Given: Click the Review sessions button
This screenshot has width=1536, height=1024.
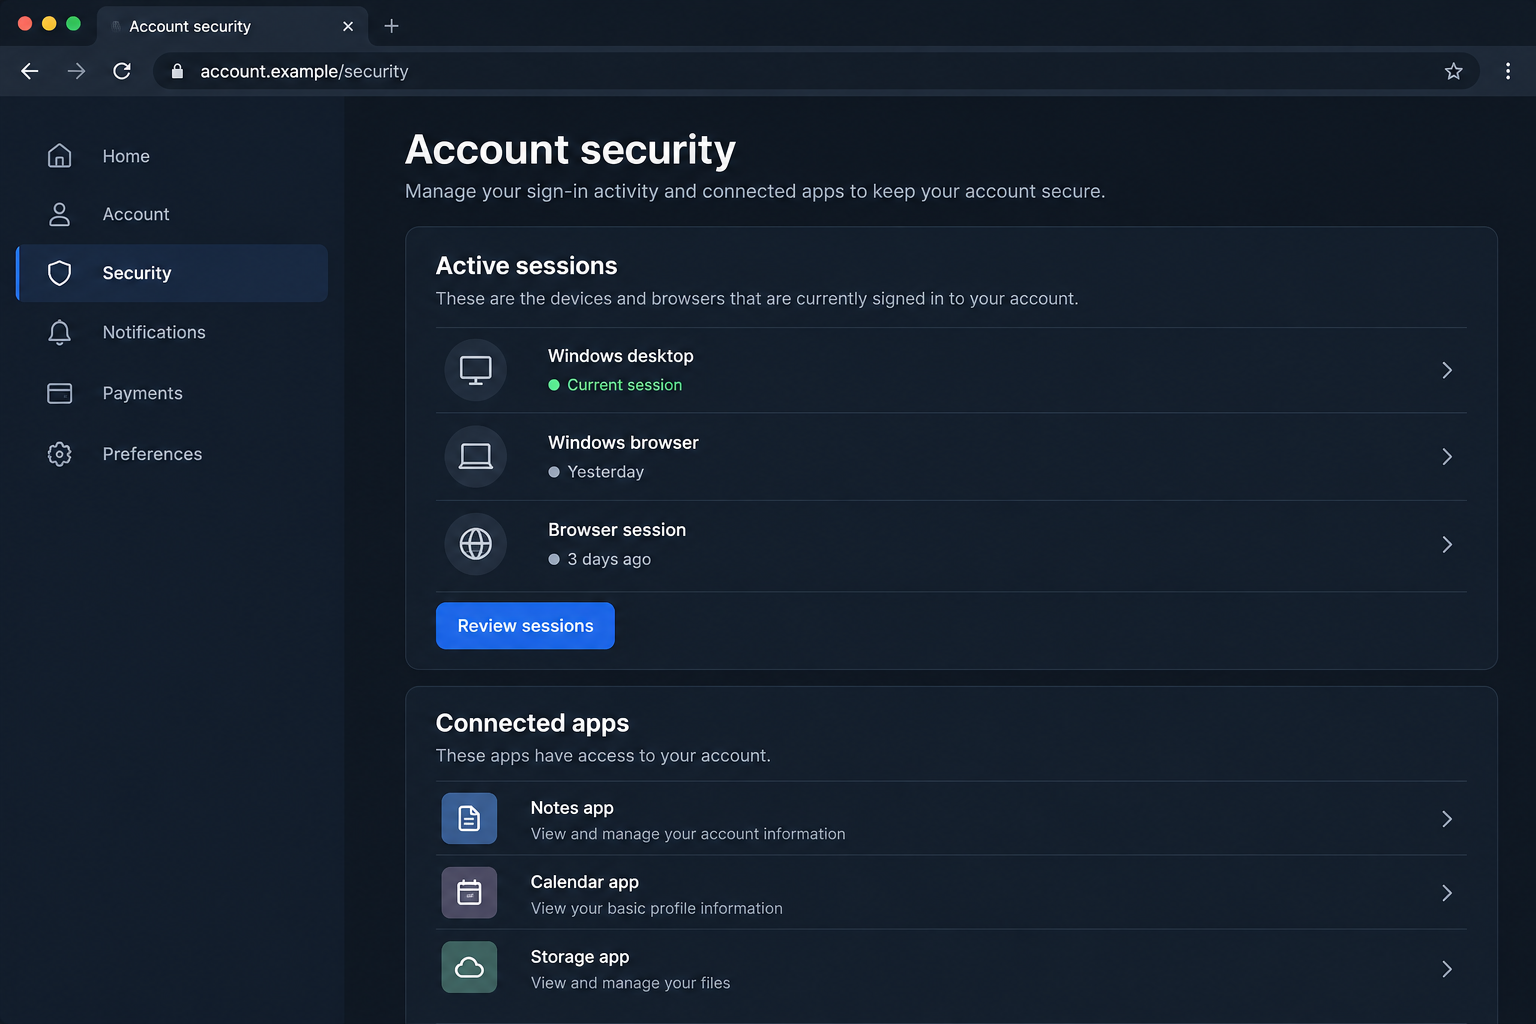Looking at the screenshot, I should 525,626.
